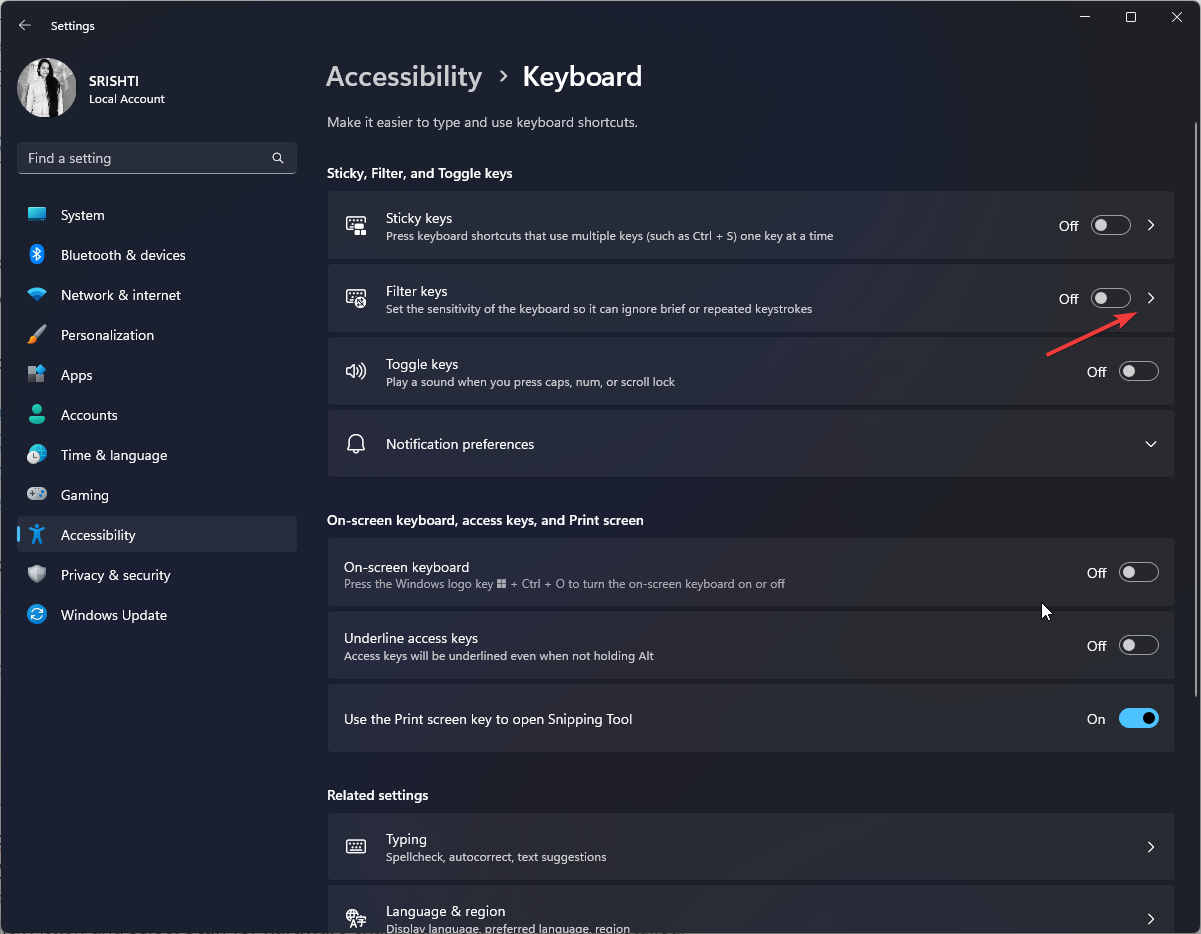Image resolution: width=1201 pixels, height=934 pixels.
Task: Click the Privacy & security shield icon
Action: [37, 575]
